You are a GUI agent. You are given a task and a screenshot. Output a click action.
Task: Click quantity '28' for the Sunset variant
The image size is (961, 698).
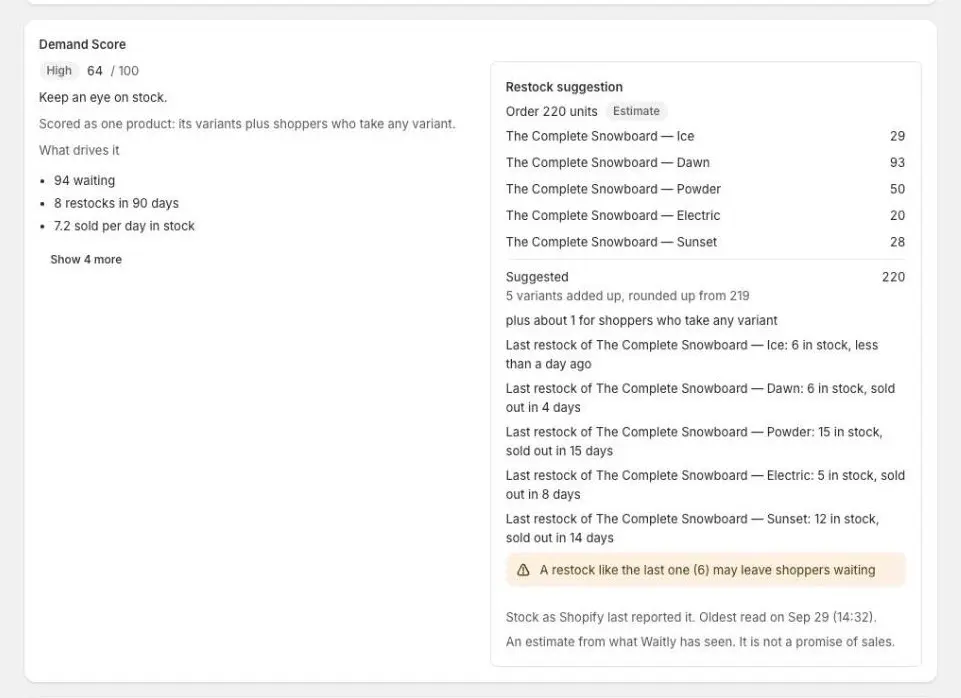coord(897,241)
